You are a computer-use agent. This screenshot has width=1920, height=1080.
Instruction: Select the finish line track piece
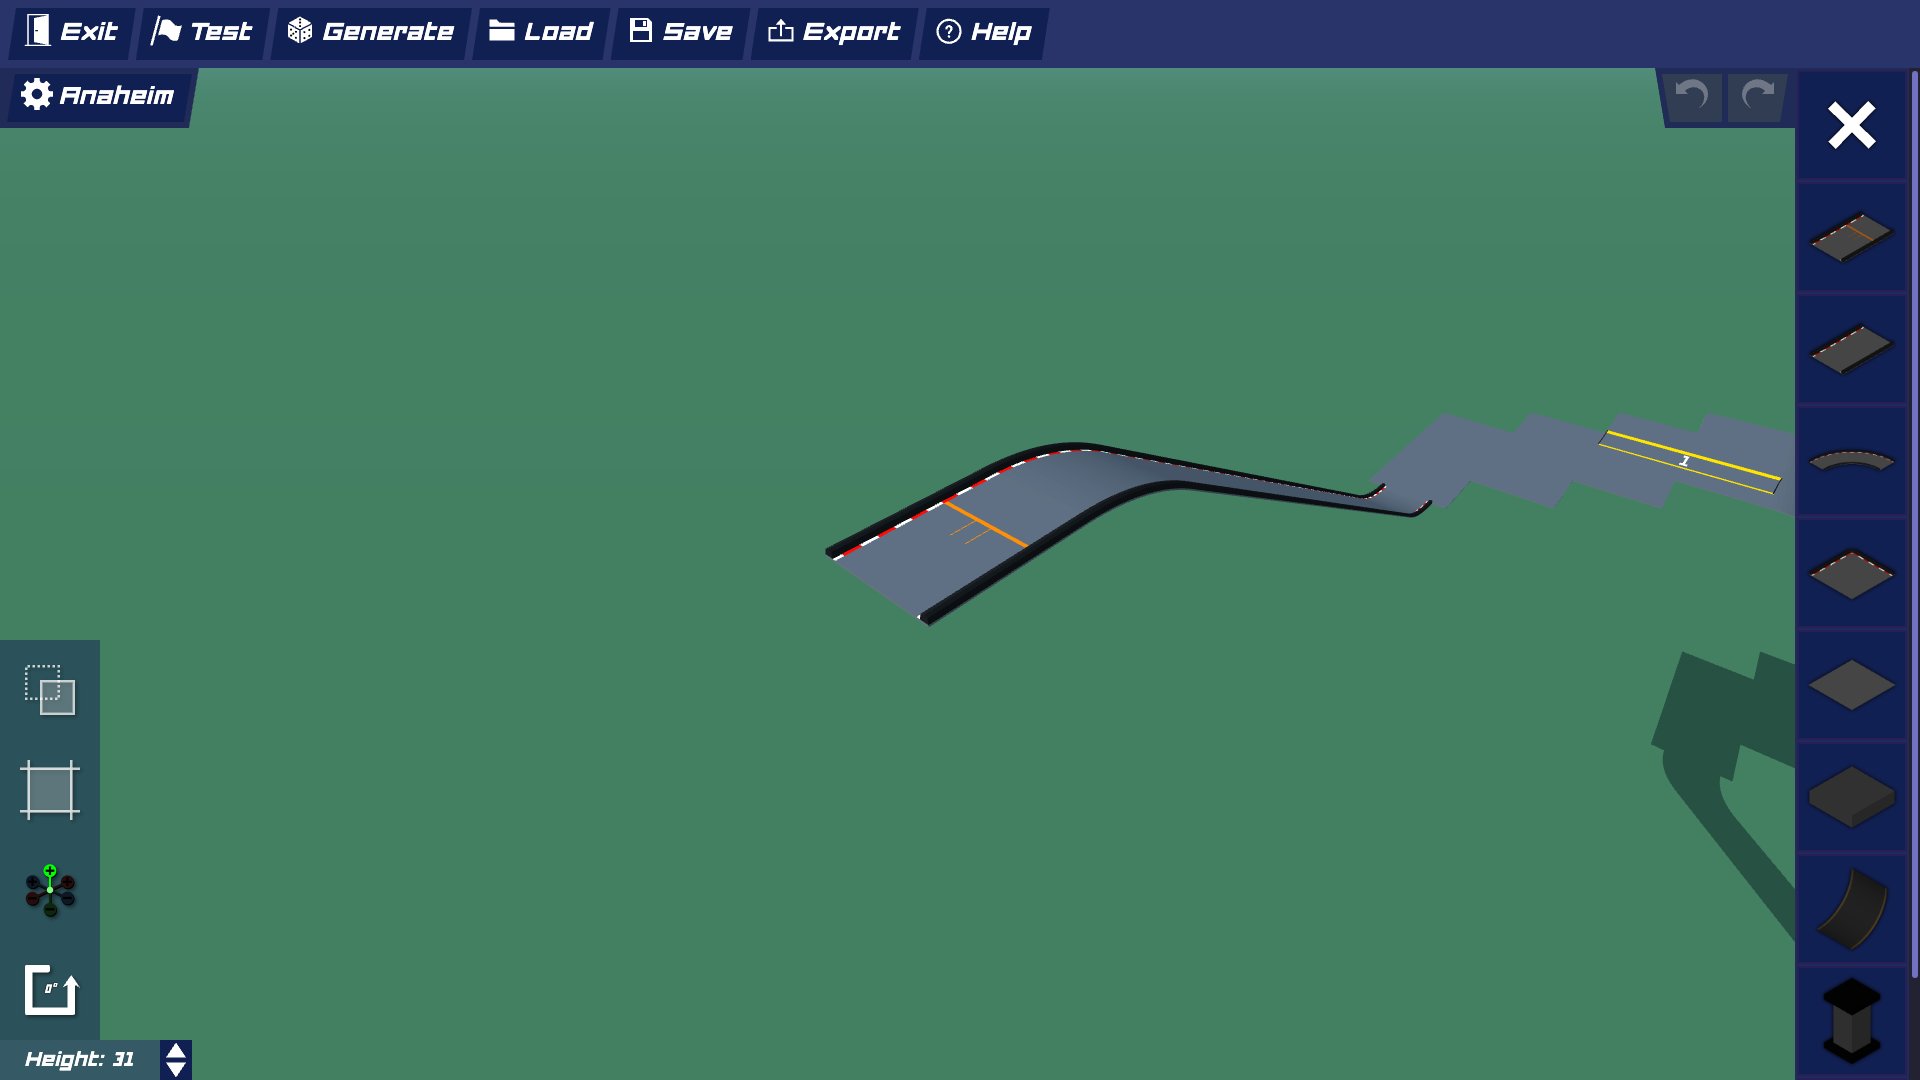tap(1850, 237)
